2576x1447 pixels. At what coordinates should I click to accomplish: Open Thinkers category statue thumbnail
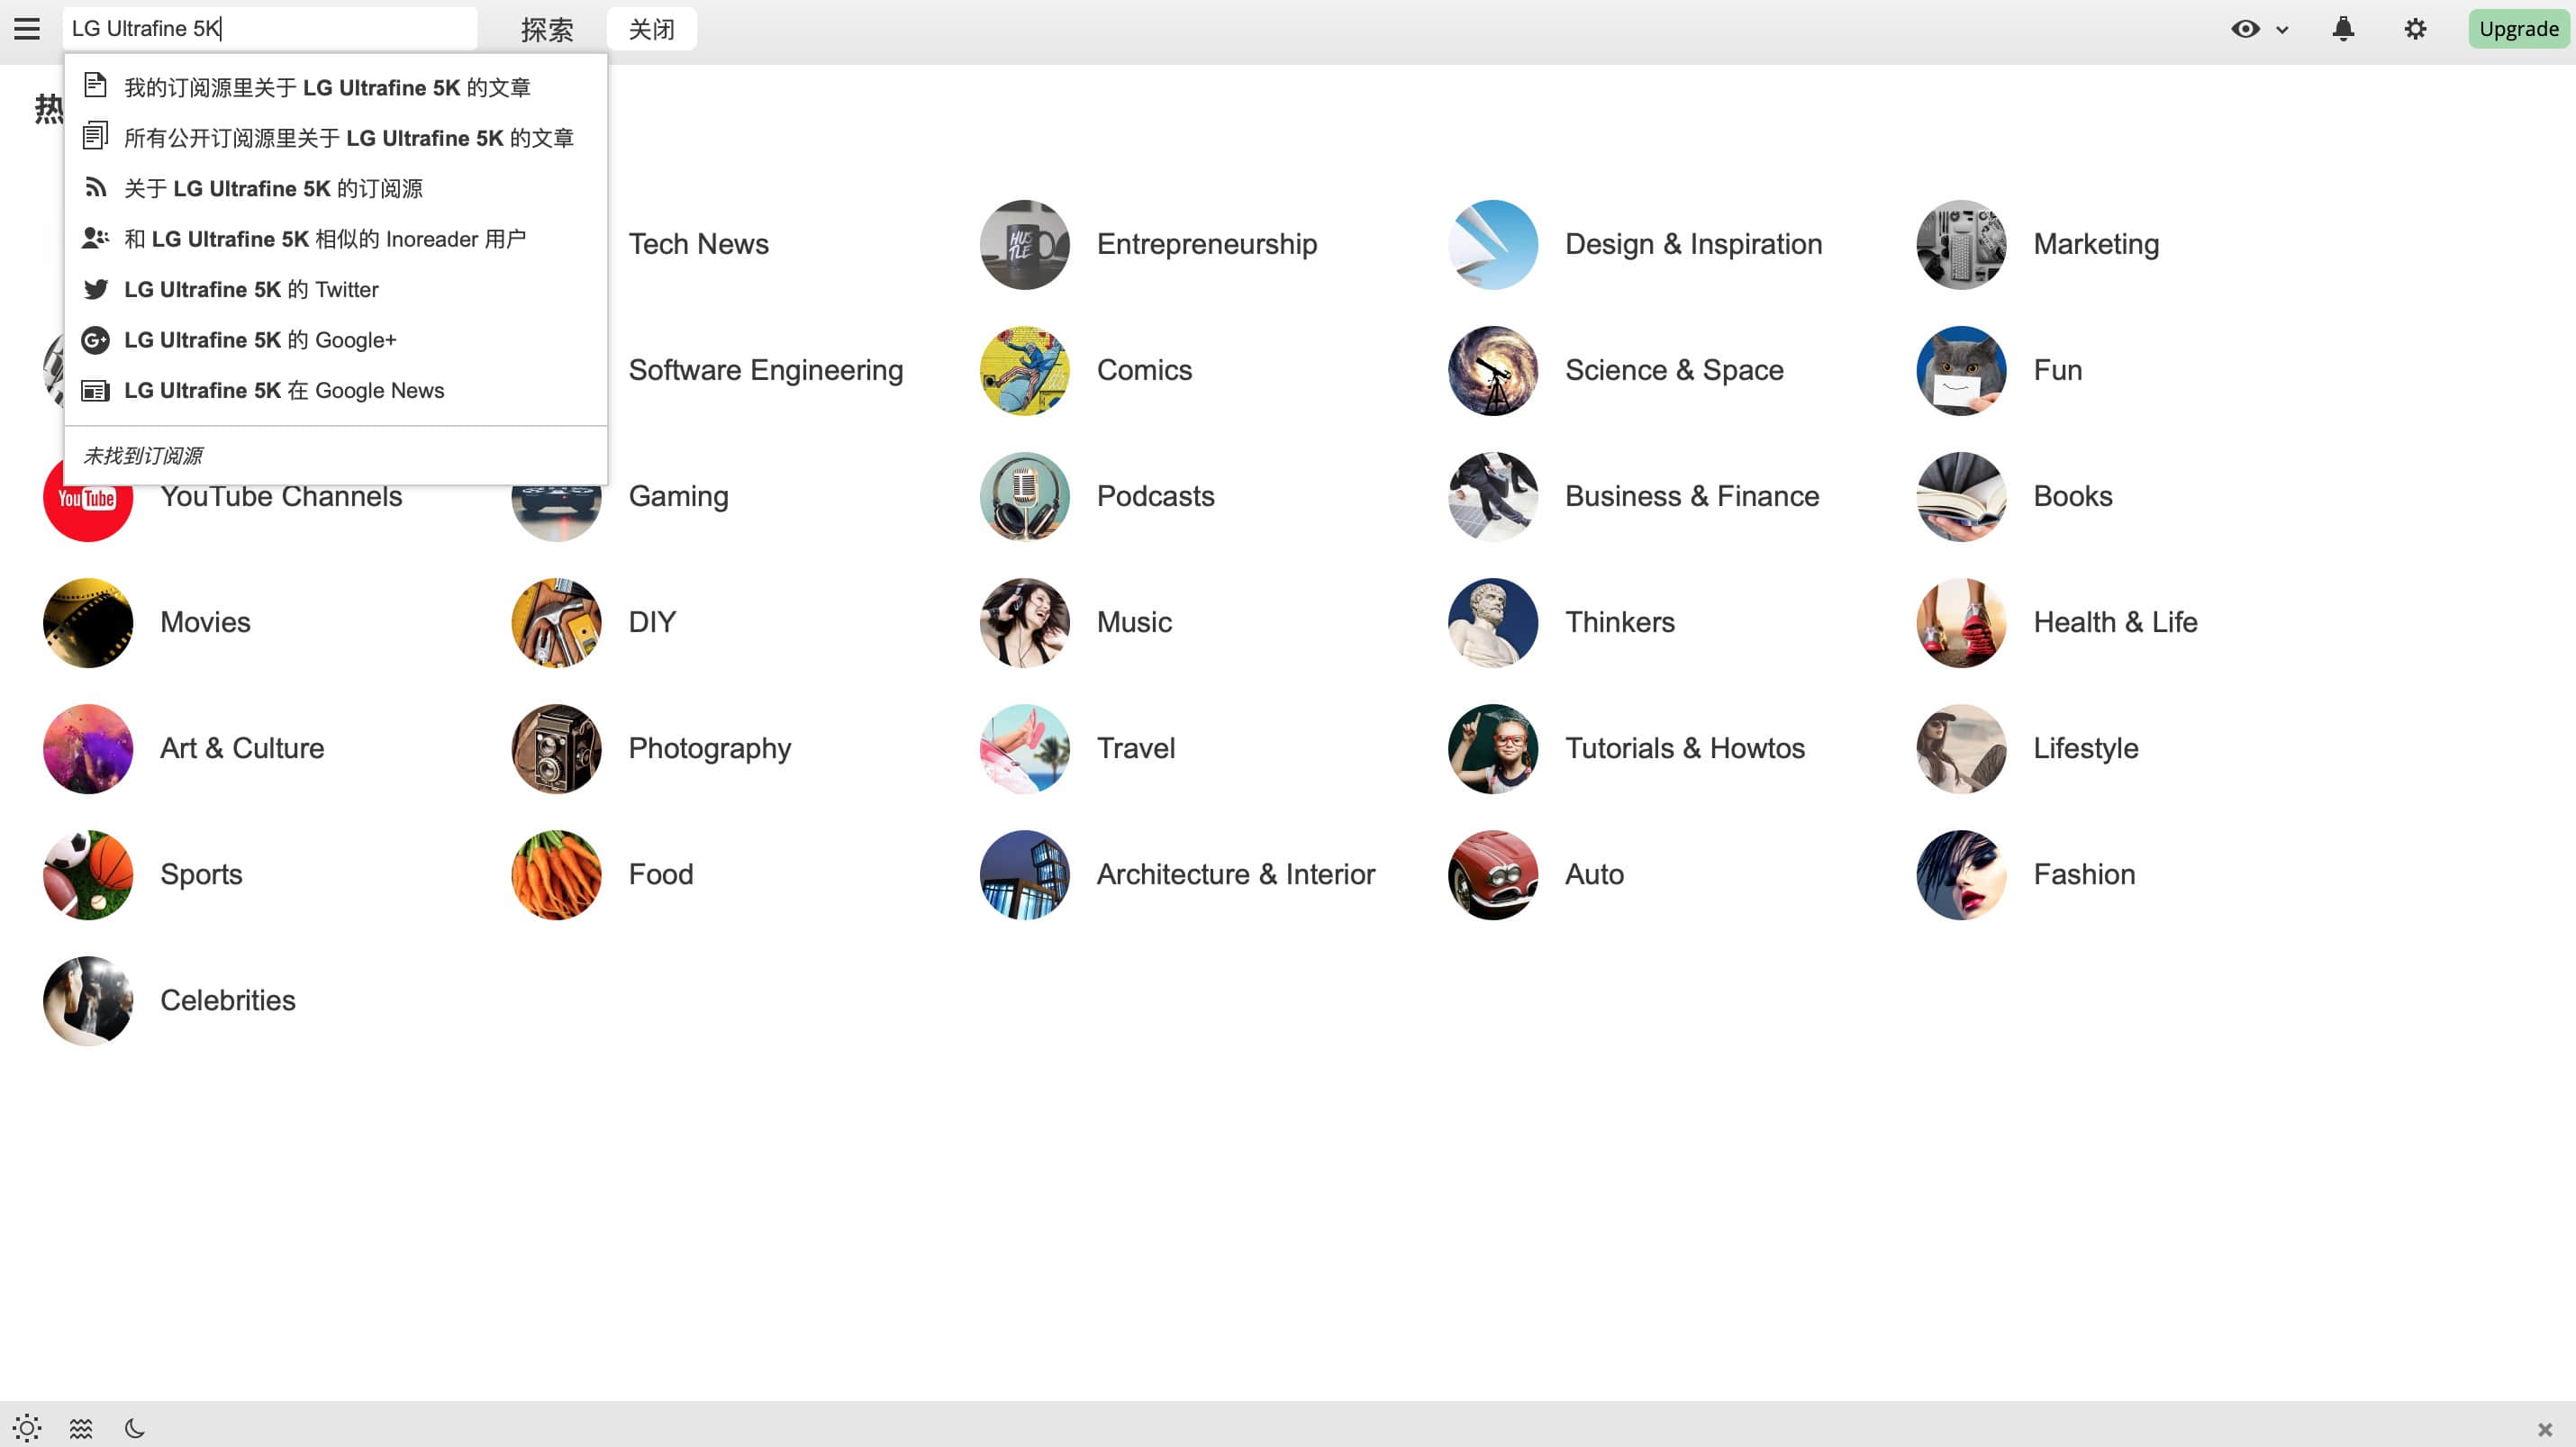click(1493, 623)
